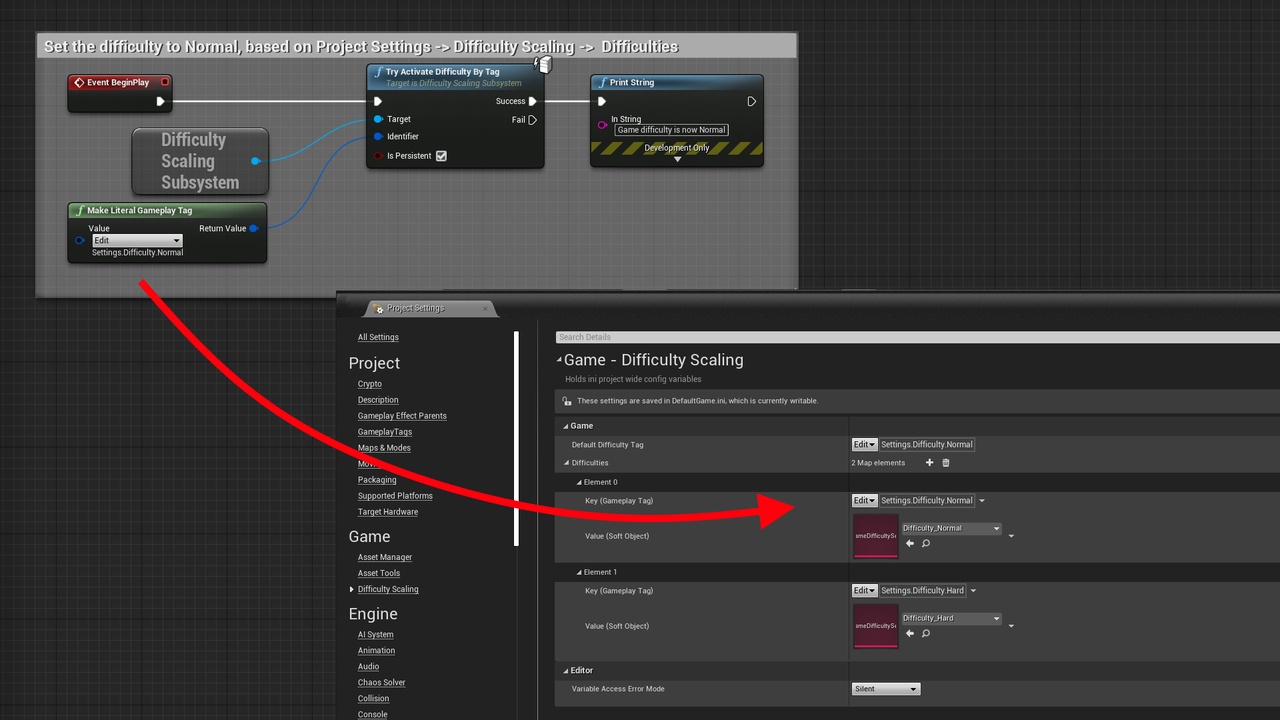Select Difficulty Scaling in sidebar
Viewport: 1280px width, 720px height.
(x=388, y=589)
